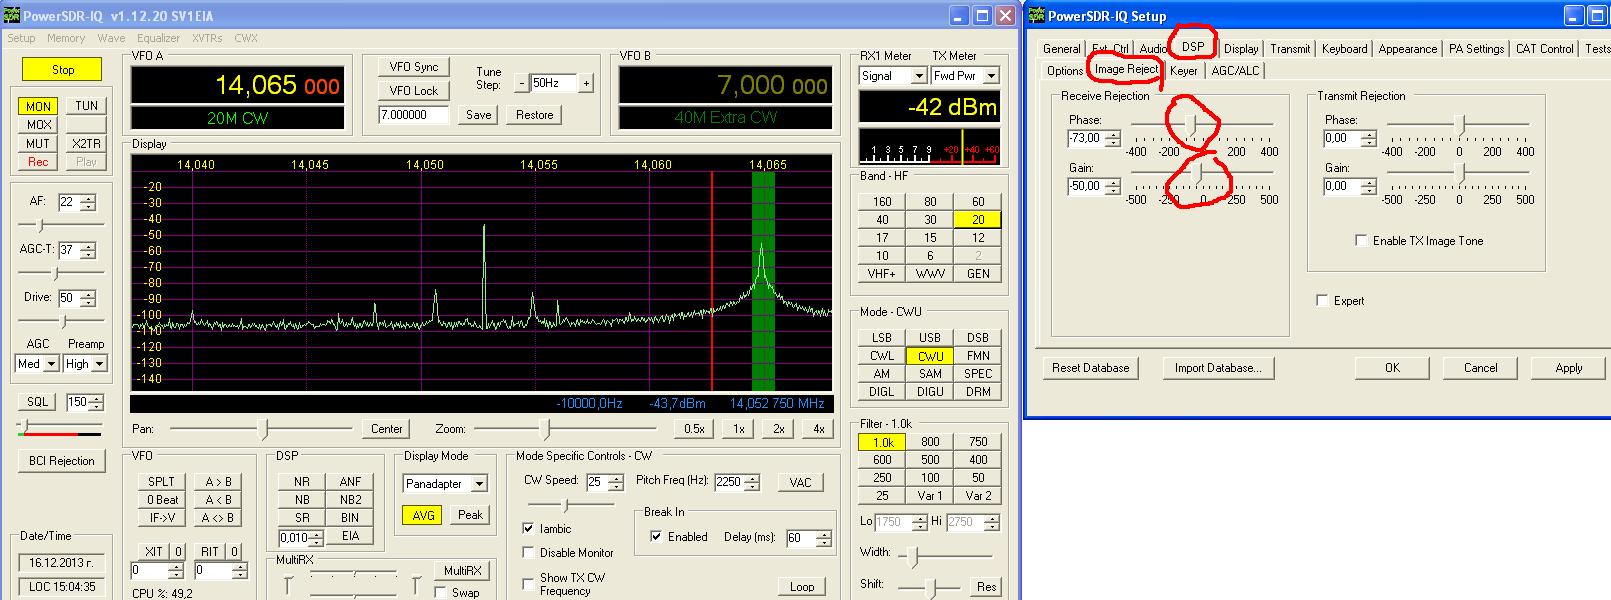Open the Equalizer menu
1611x600 pixels.
coord(158,38)
